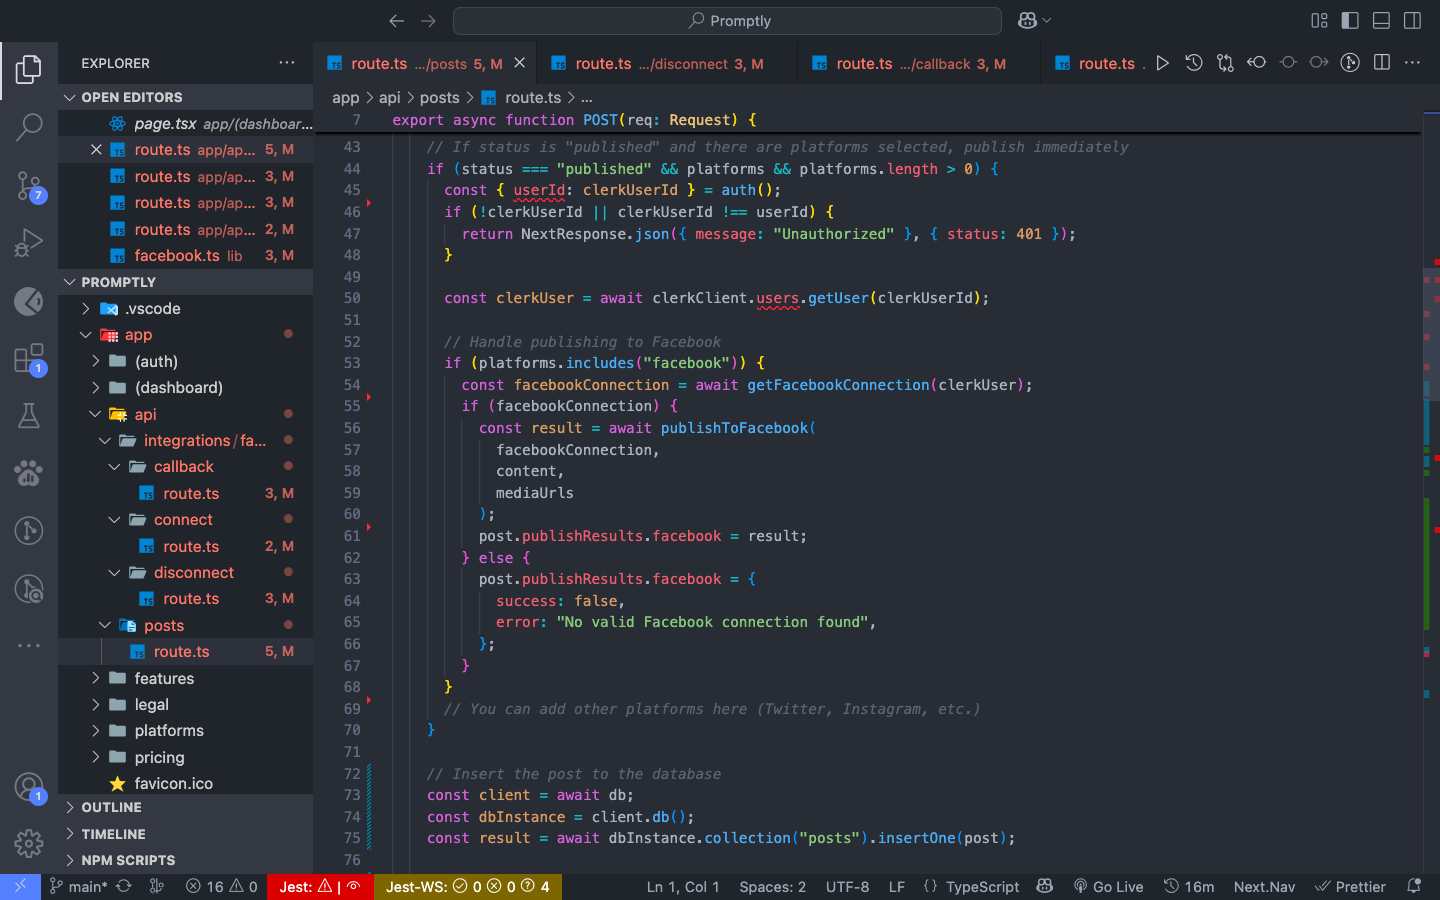Start Go Live server from the status bar

pyautogui.click(x=1108, y=886)
